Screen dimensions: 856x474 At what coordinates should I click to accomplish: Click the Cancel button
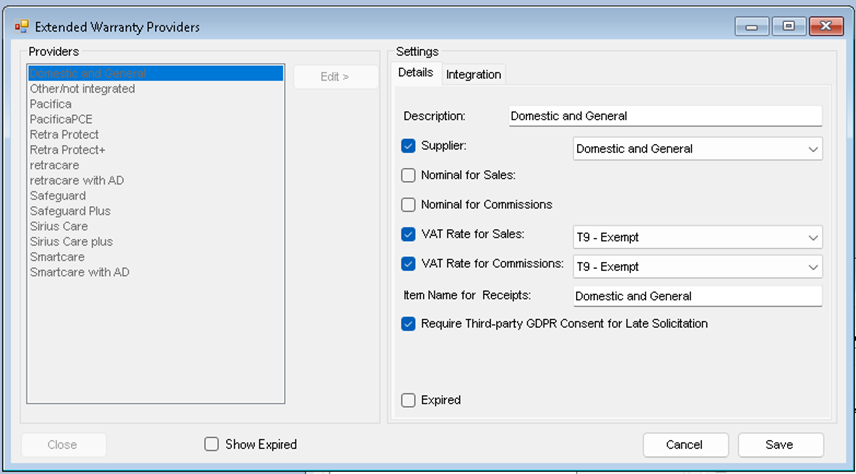point(686,445)
